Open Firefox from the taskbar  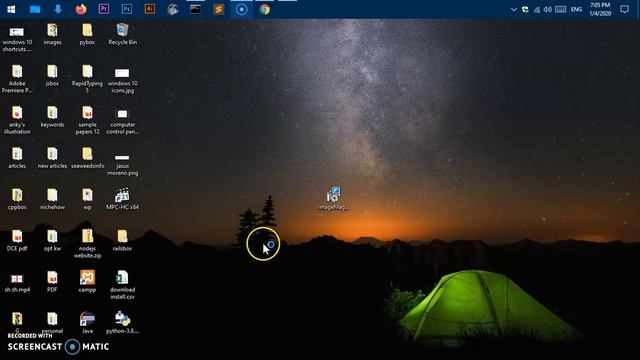coord(81,9)
